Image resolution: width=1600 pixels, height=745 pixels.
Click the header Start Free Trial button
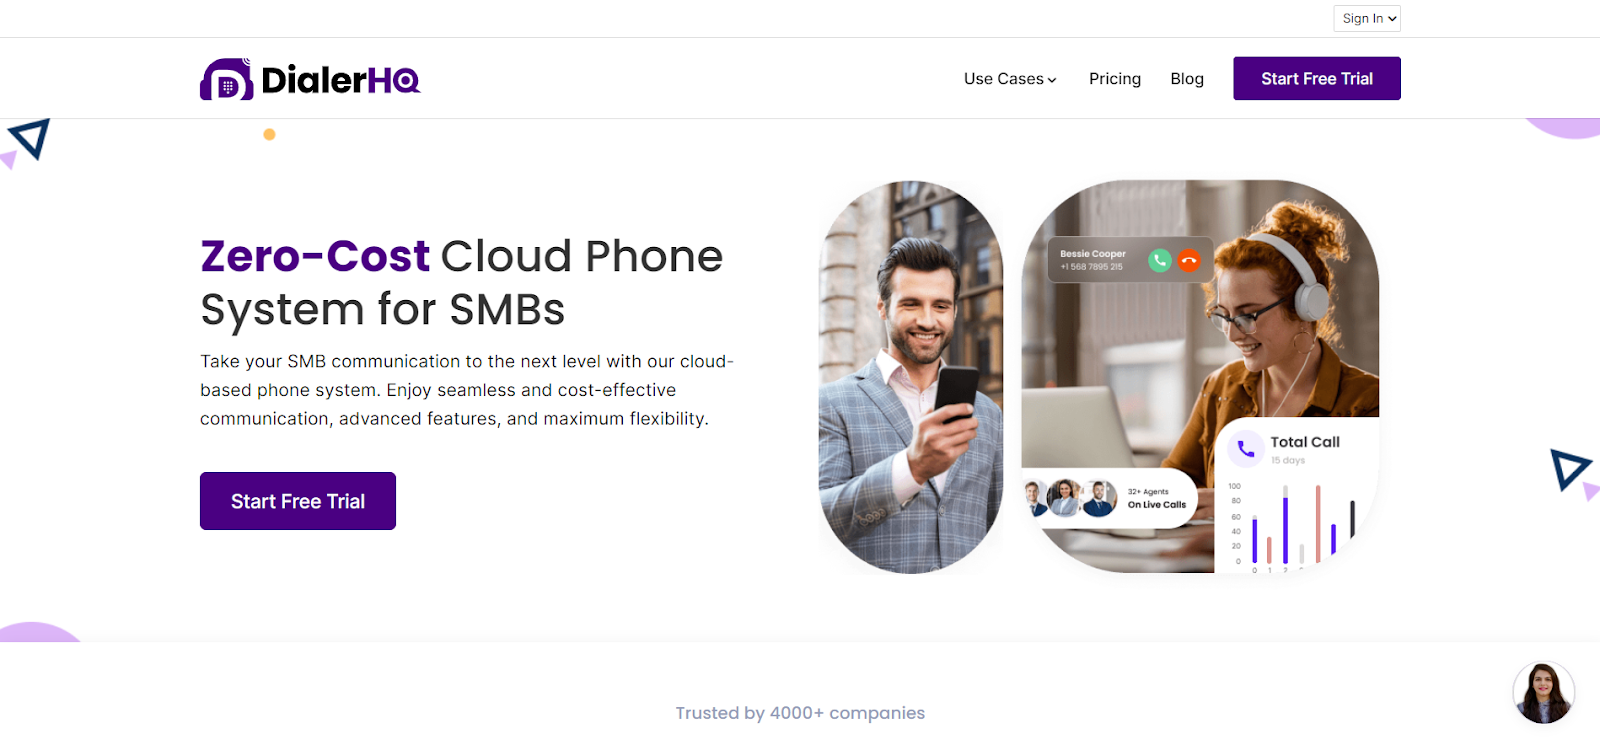(x=1317, y=78)
